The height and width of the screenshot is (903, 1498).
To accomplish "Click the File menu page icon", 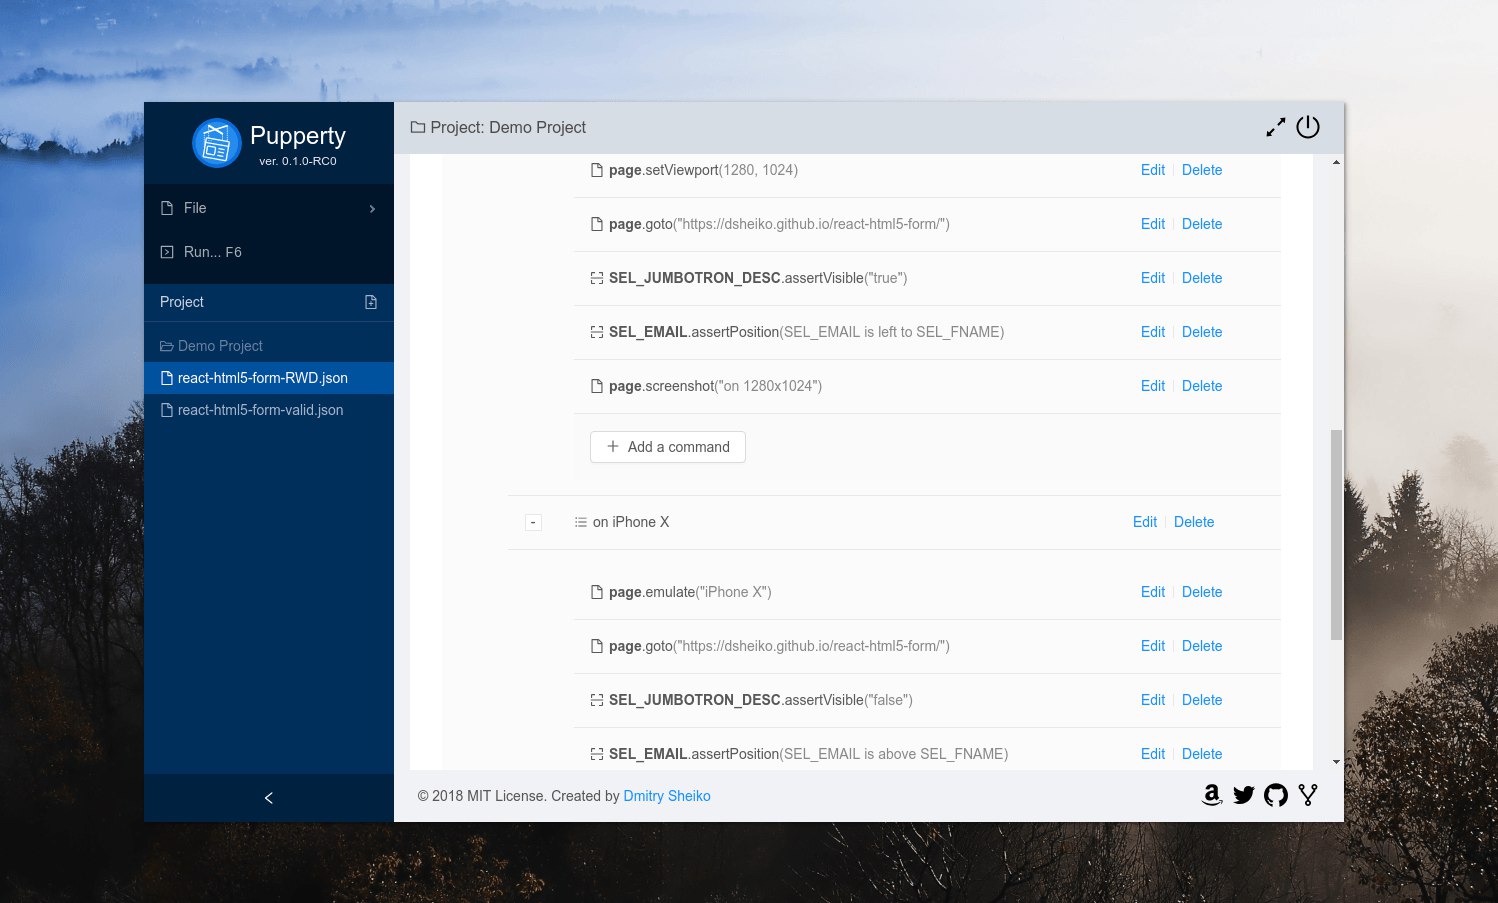I will pos(167,208).
